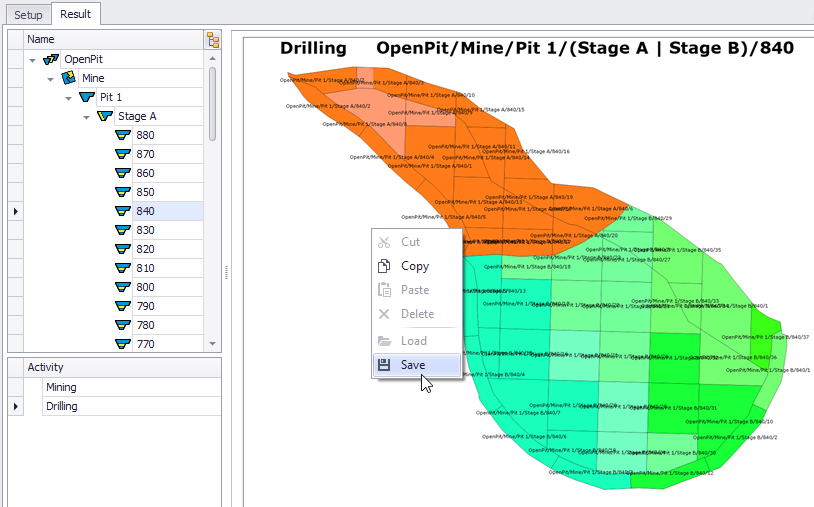Click the Save floppy disk icon

(383, 365)
